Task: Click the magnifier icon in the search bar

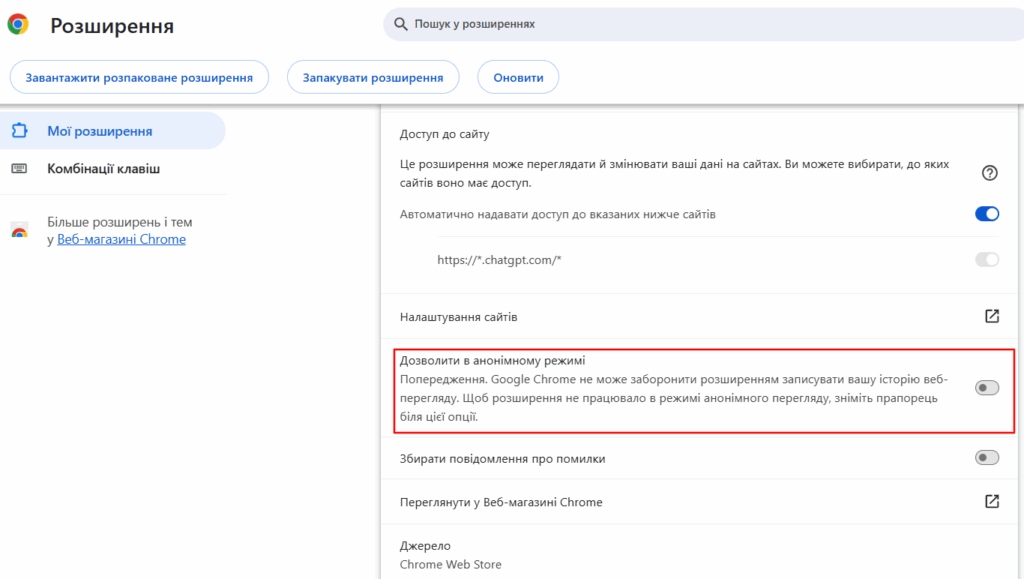Action: (400, 23)
